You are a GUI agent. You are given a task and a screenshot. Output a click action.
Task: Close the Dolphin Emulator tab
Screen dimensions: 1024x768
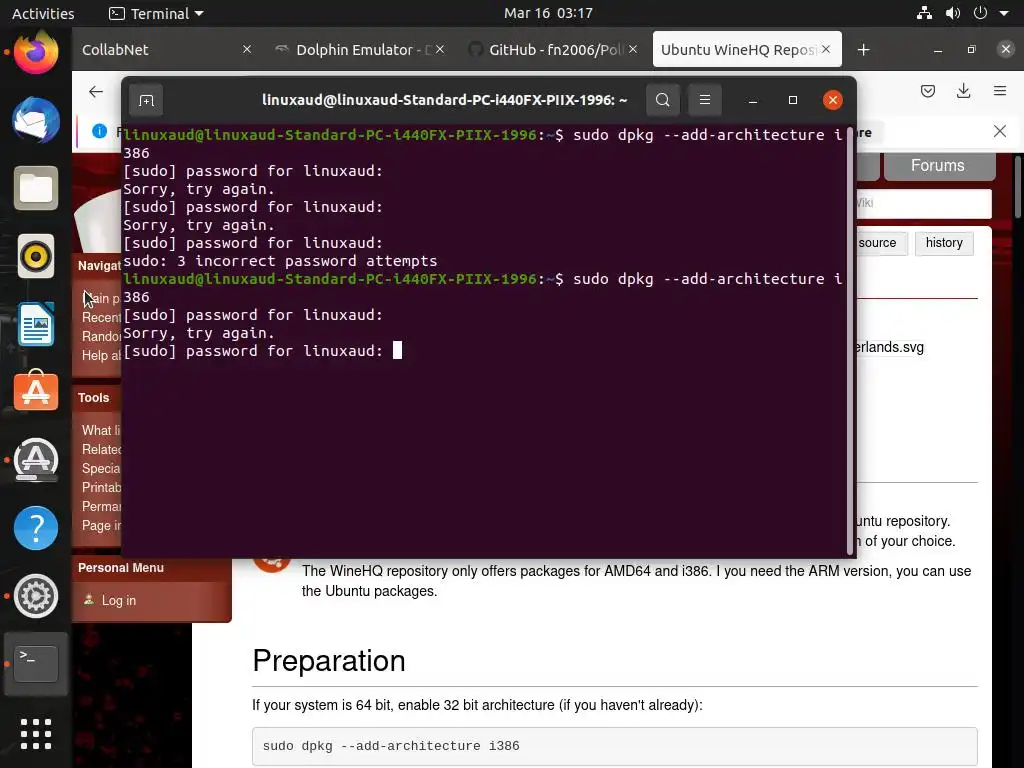440,49
